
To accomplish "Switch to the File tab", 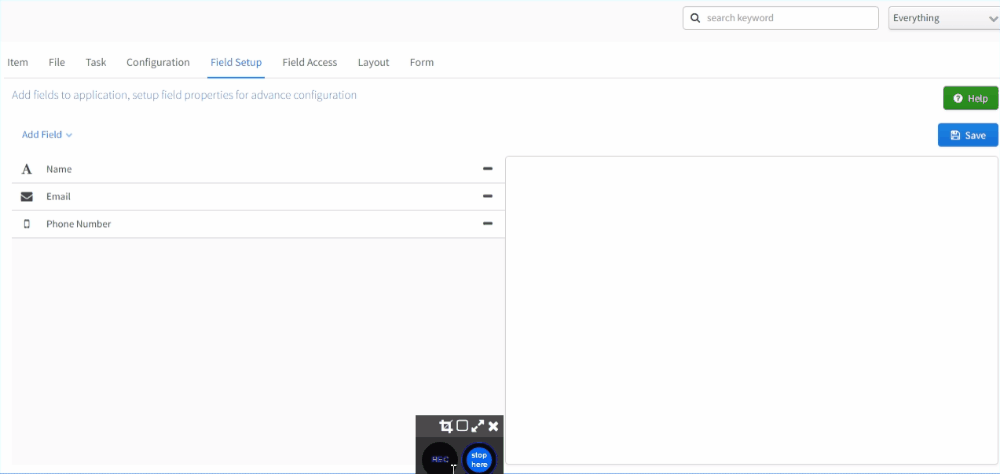I will click(x=57, y=63).
